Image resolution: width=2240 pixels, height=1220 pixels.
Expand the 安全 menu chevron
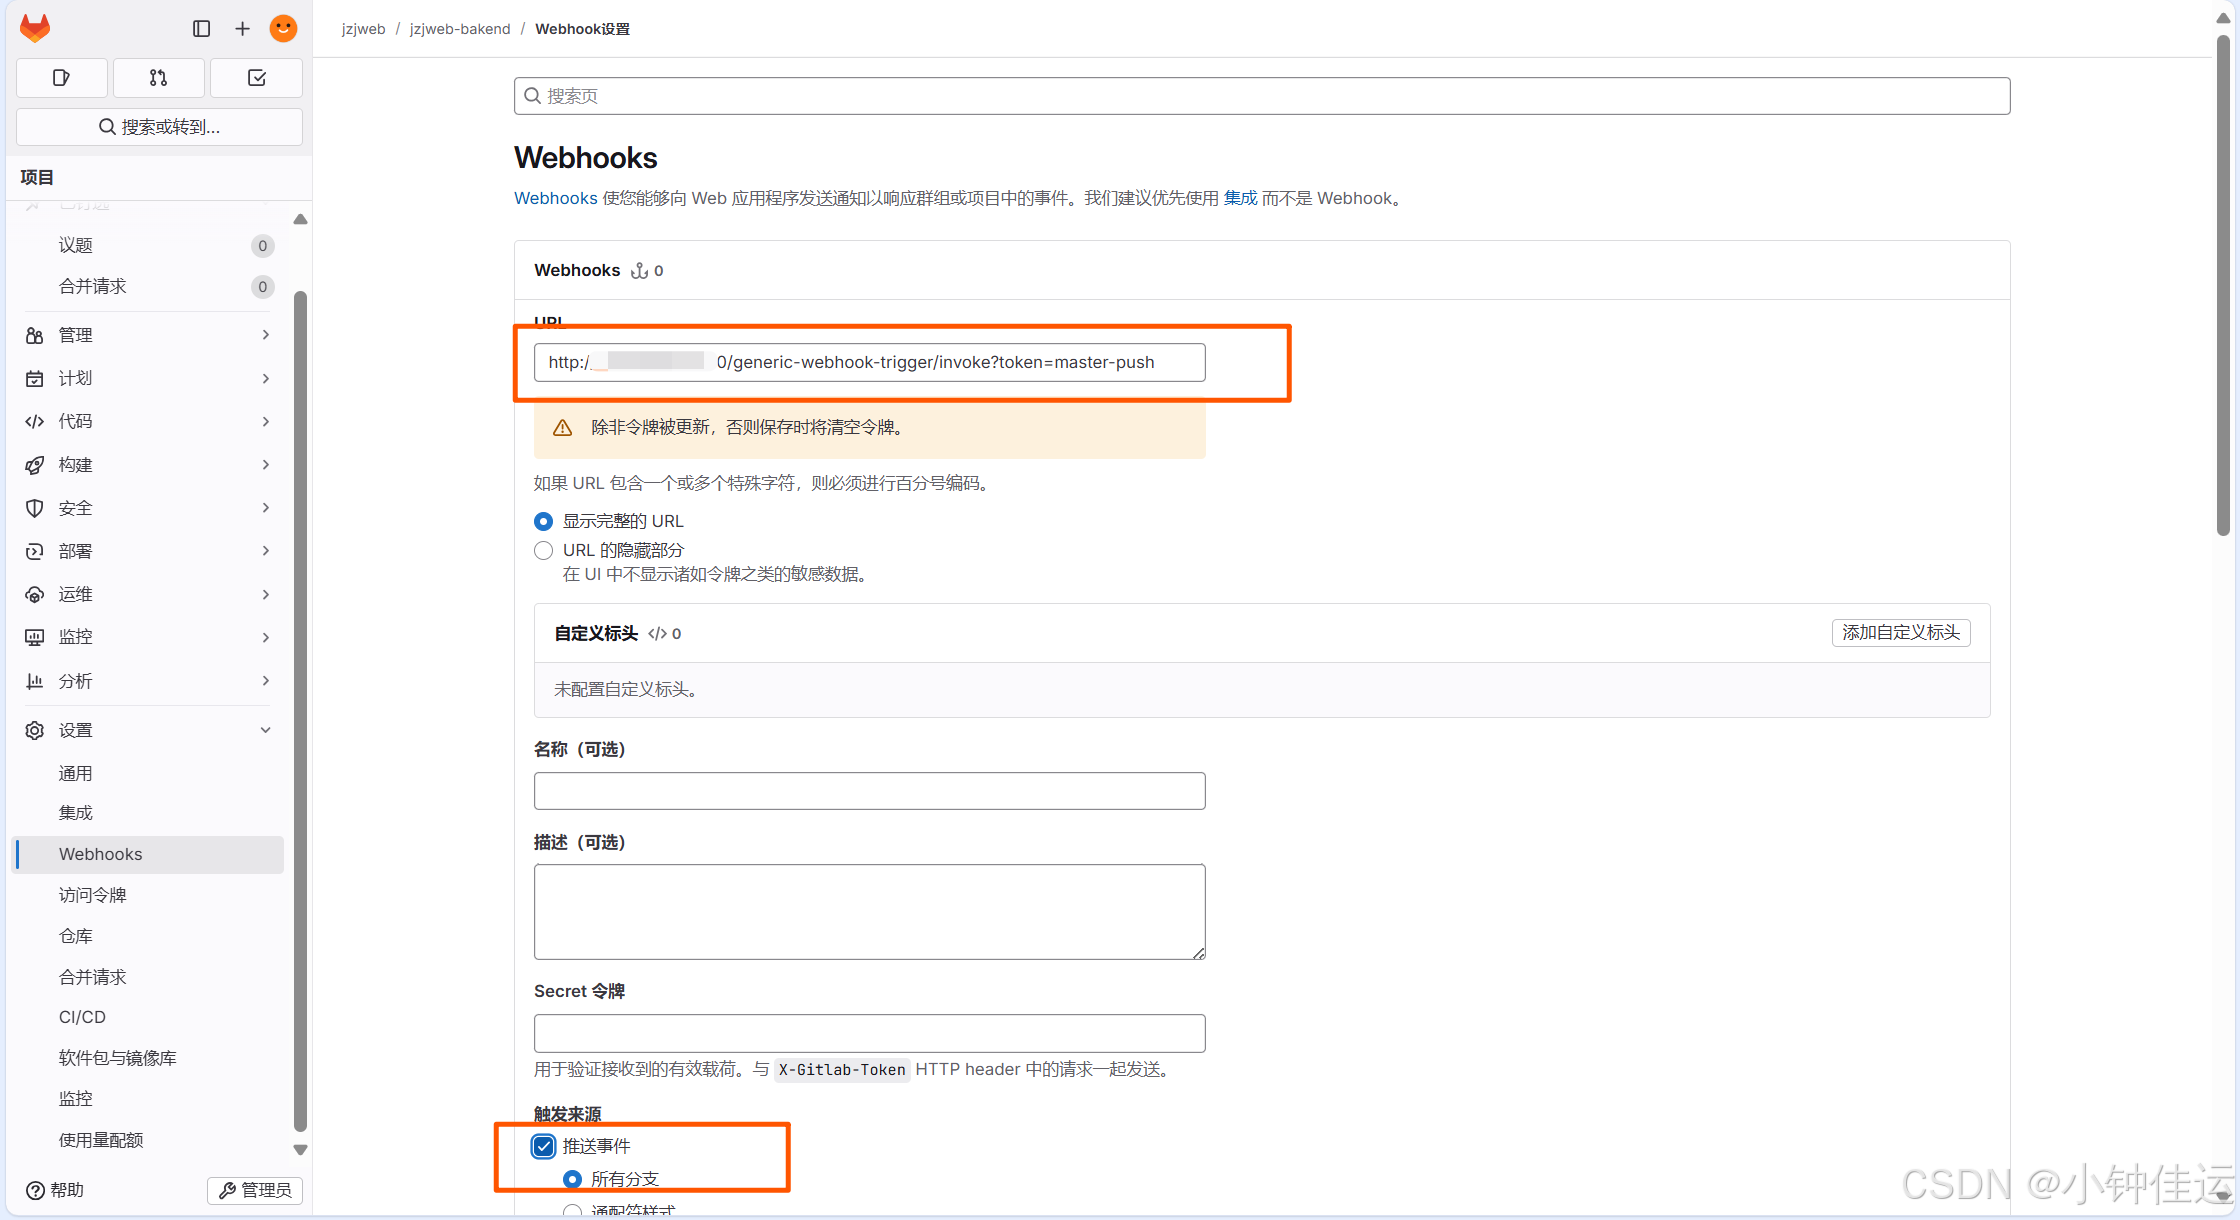point(266,508)
